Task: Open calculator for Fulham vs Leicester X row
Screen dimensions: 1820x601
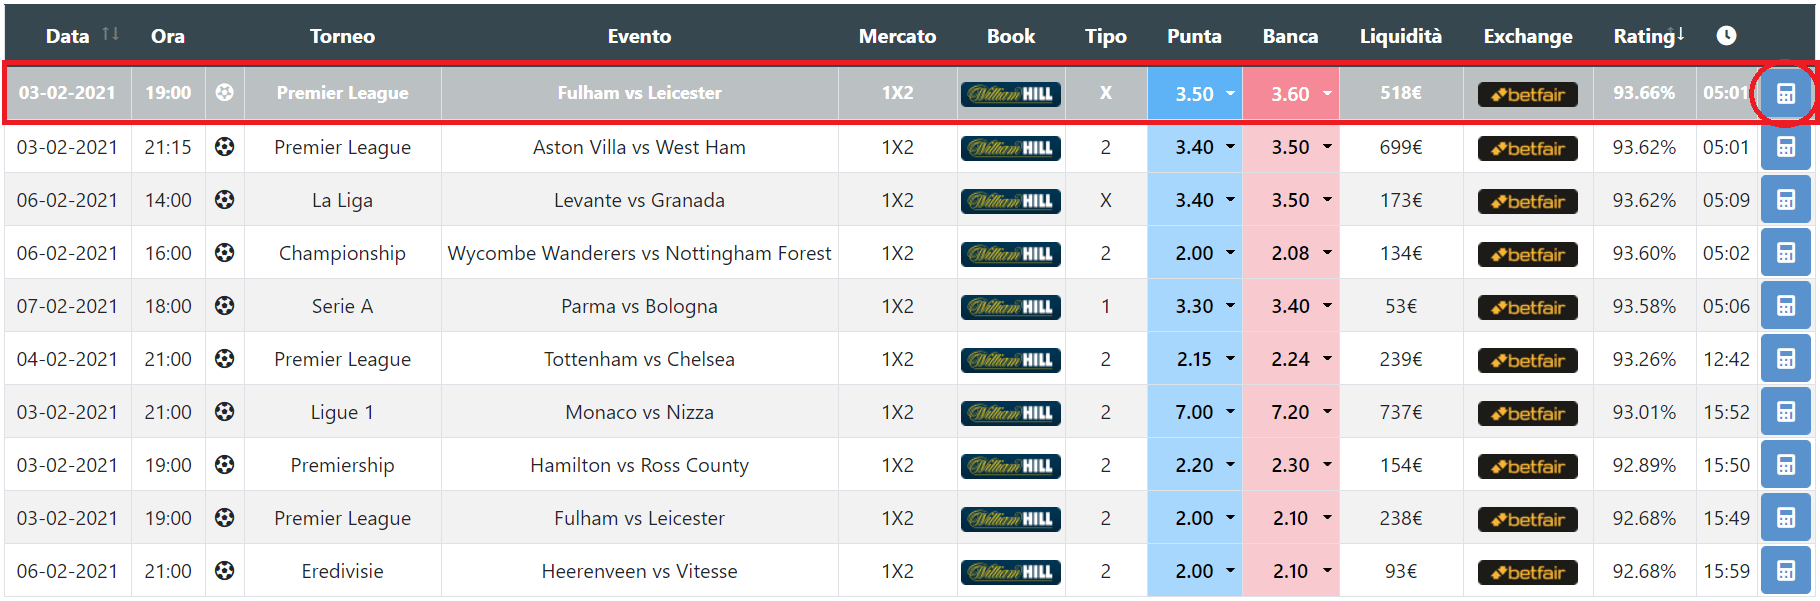Action: [1785, 94]
